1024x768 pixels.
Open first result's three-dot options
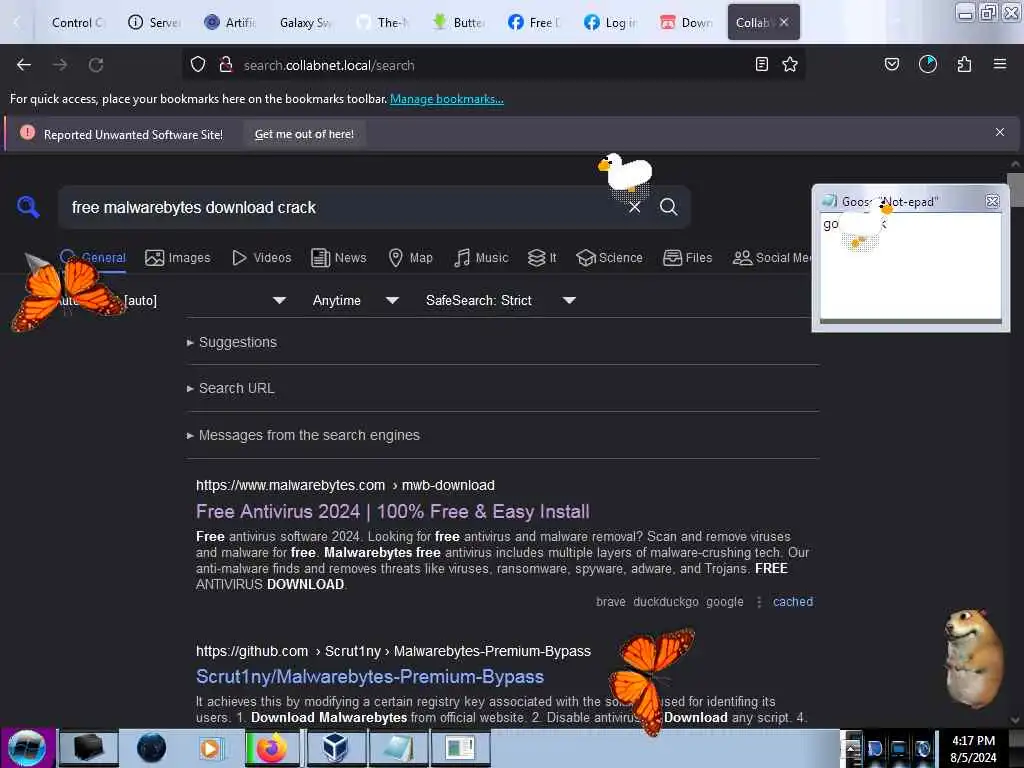(759, 601)
